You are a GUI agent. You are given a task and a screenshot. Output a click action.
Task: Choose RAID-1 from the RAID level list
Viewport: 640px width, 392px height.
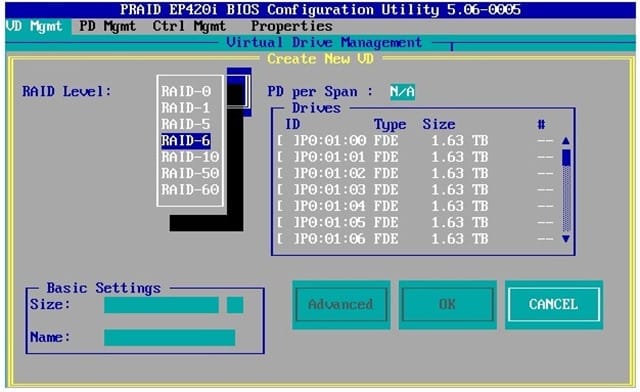186,108
